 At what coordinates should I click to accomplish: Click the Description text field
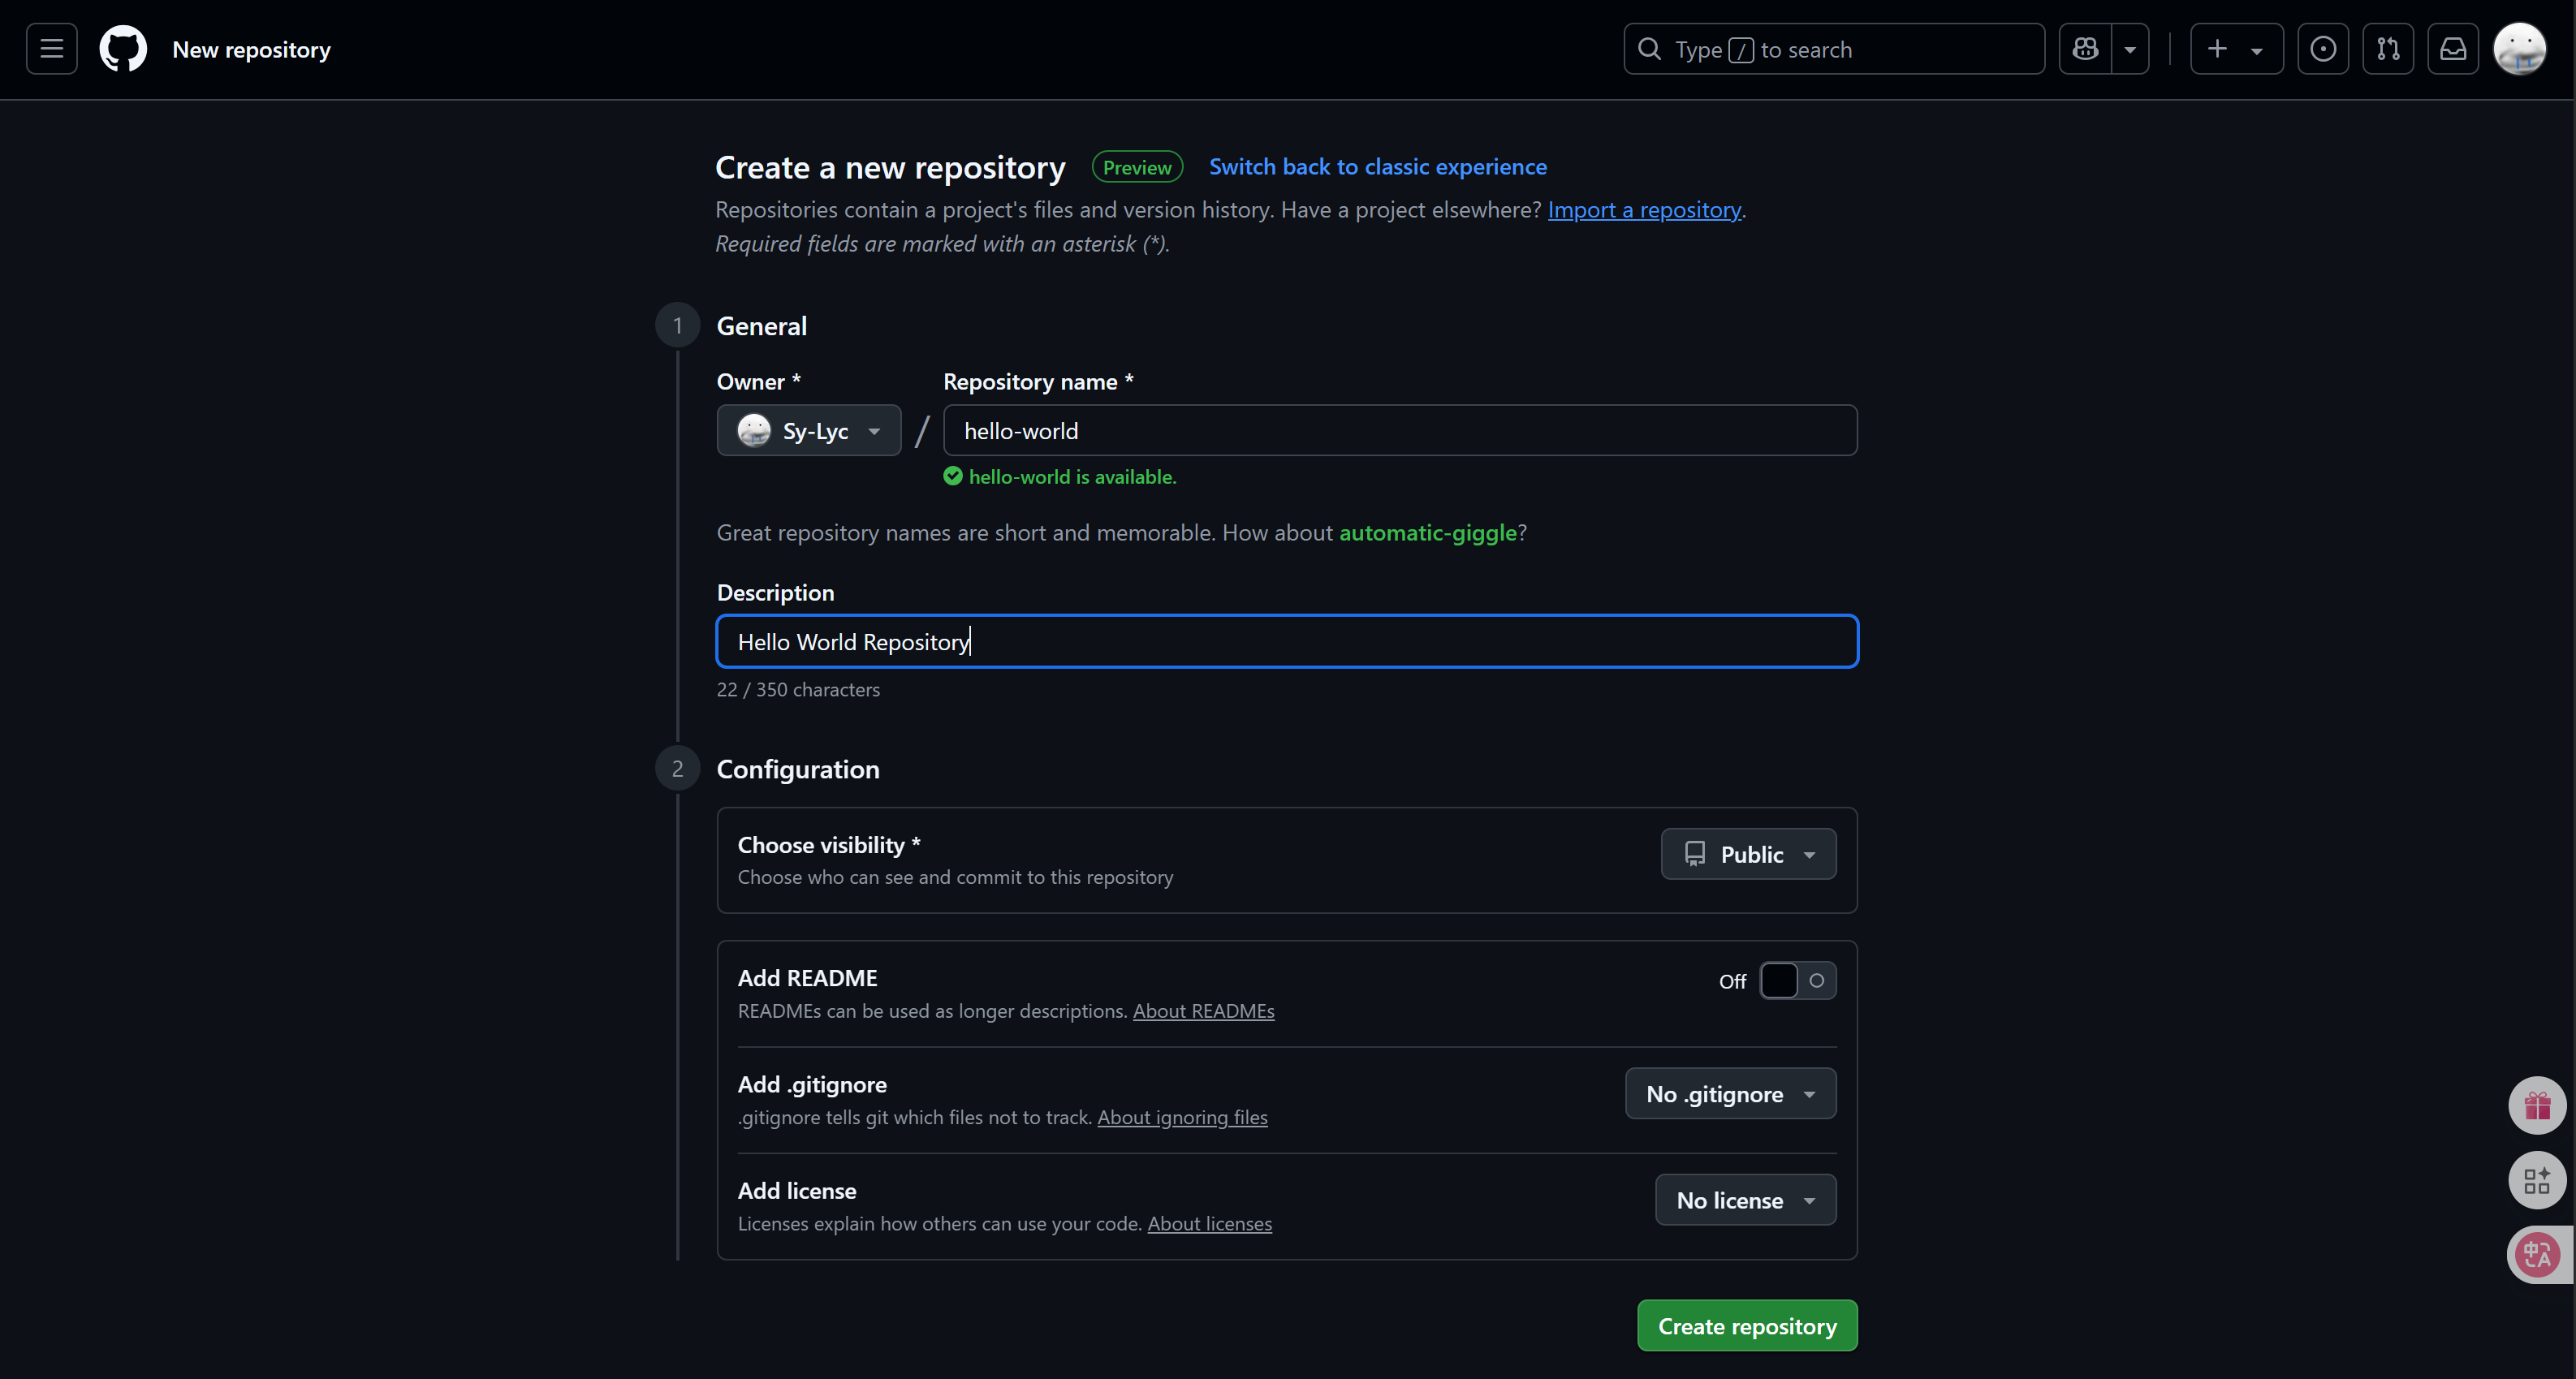[1287, 642]
